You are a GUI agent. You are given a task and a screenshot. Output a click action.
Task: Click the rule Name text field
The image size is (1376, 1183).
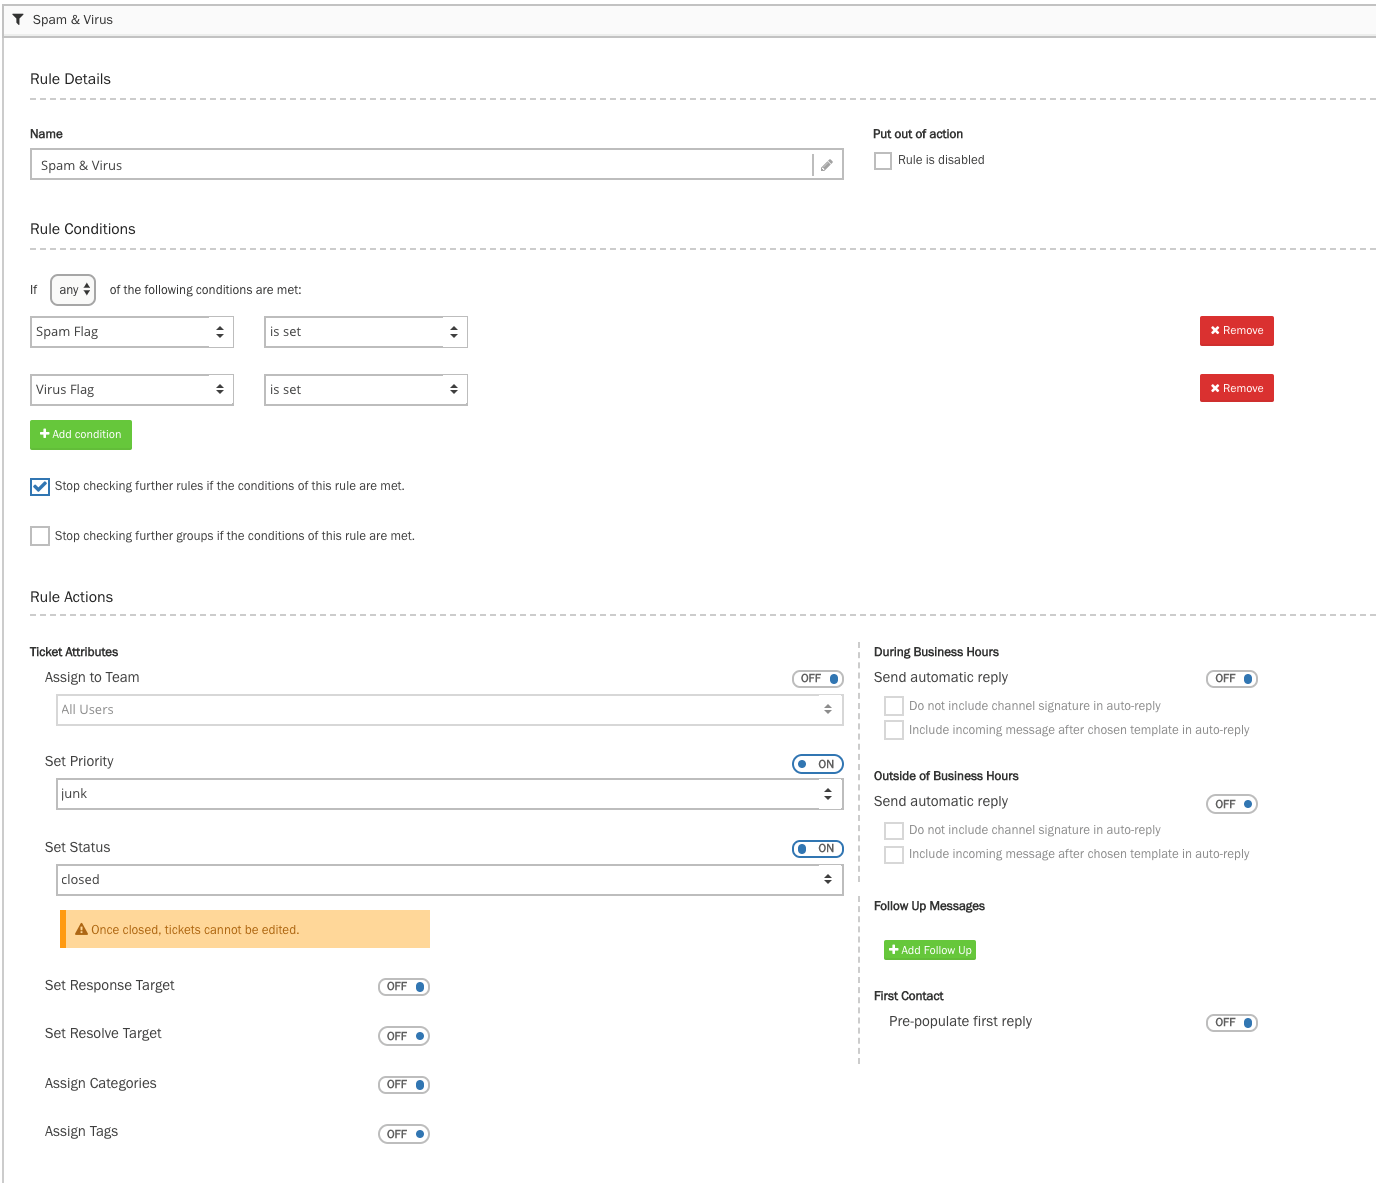420,165
